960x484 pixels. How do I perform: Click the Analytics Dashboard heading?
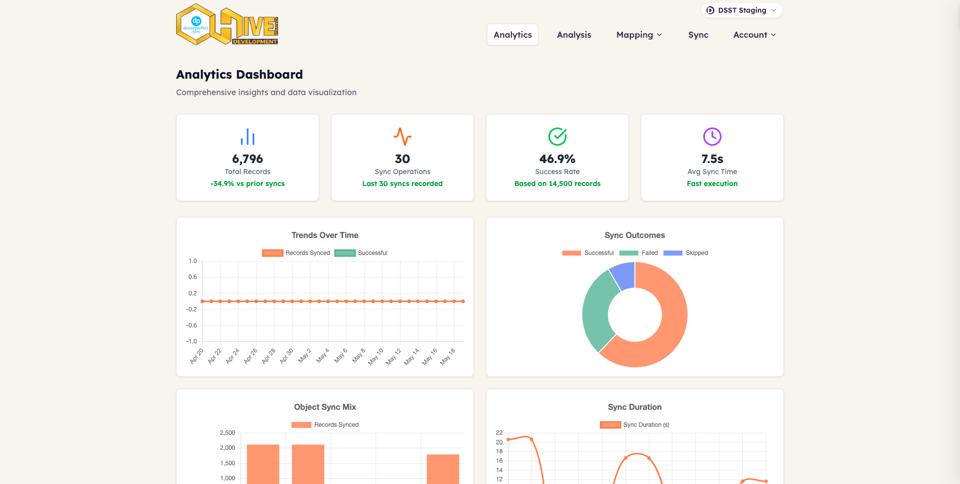[x=239, y=75]
